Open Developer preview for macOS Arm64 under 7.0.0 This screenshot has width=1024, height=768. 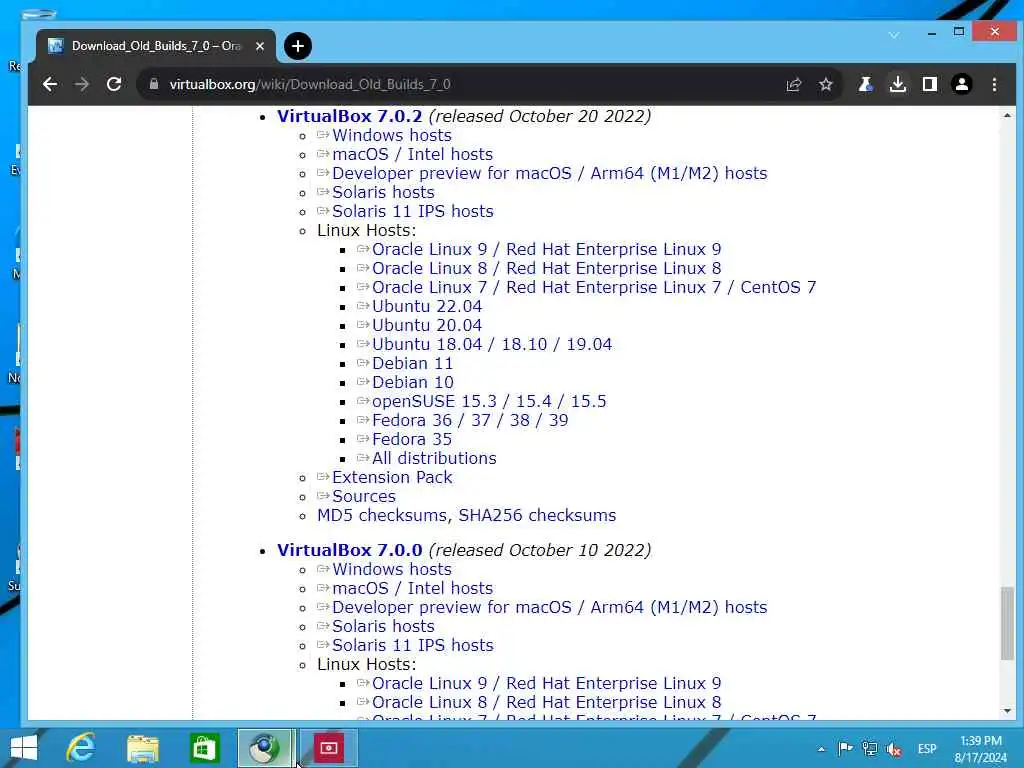pyautogui.click(x=549, y=607)
